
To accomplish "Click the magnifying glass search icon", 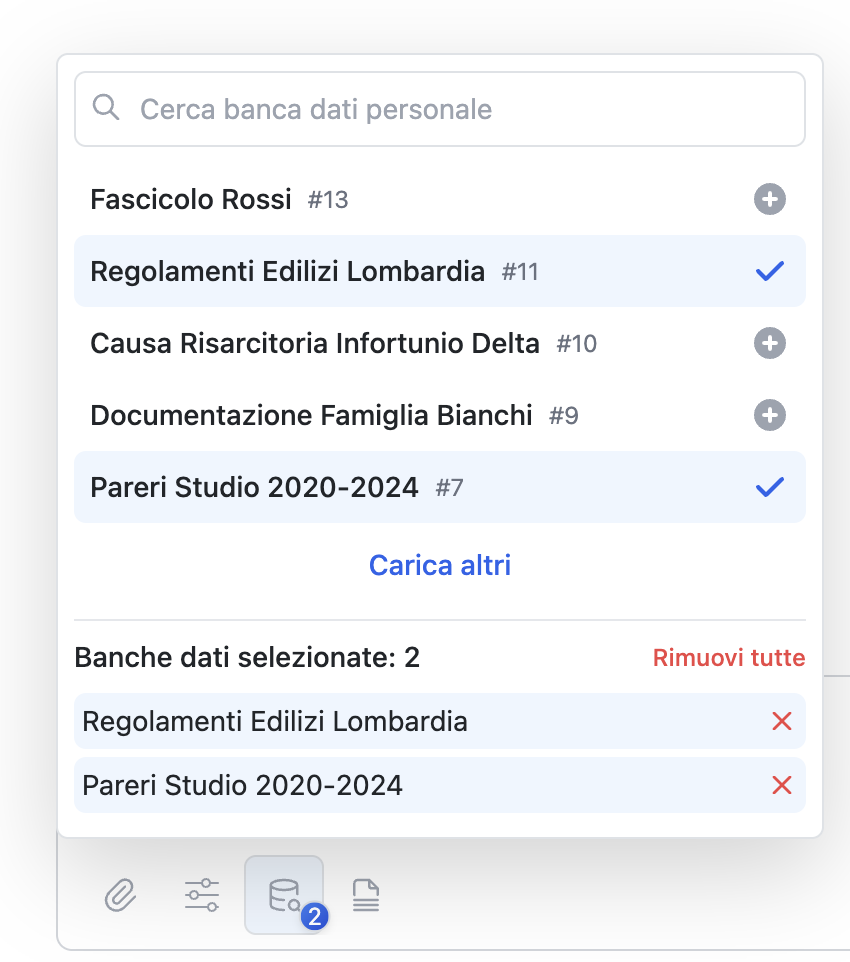I will [x=106, y=108].
